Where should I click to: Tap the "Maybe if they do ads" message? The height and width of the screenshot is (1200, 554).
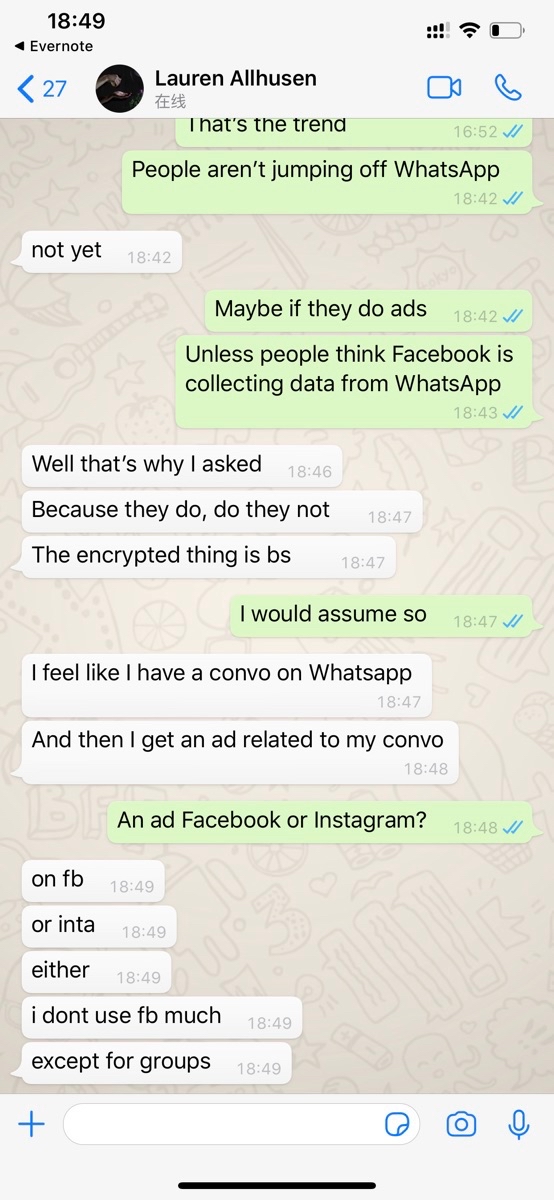(x=369, y=310)
